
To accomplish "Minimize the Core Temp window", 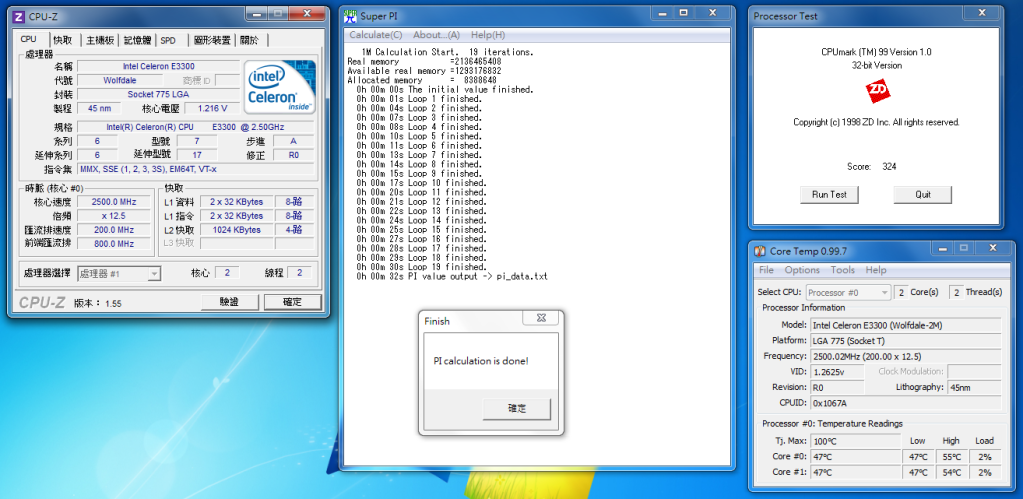I will pyautogui.click(x=943, y=247).
